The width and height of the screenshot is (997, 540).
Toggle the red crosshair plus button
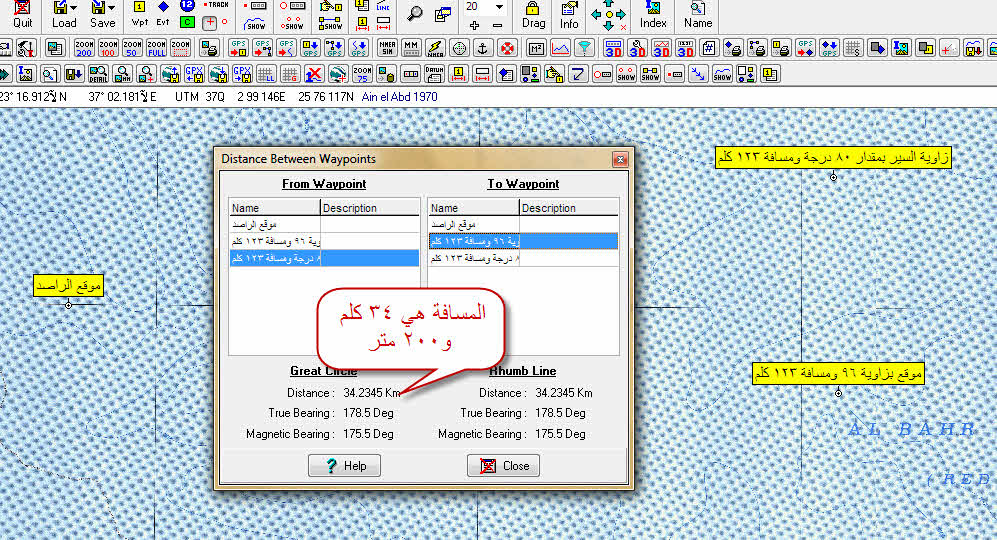tap(209, 22)
